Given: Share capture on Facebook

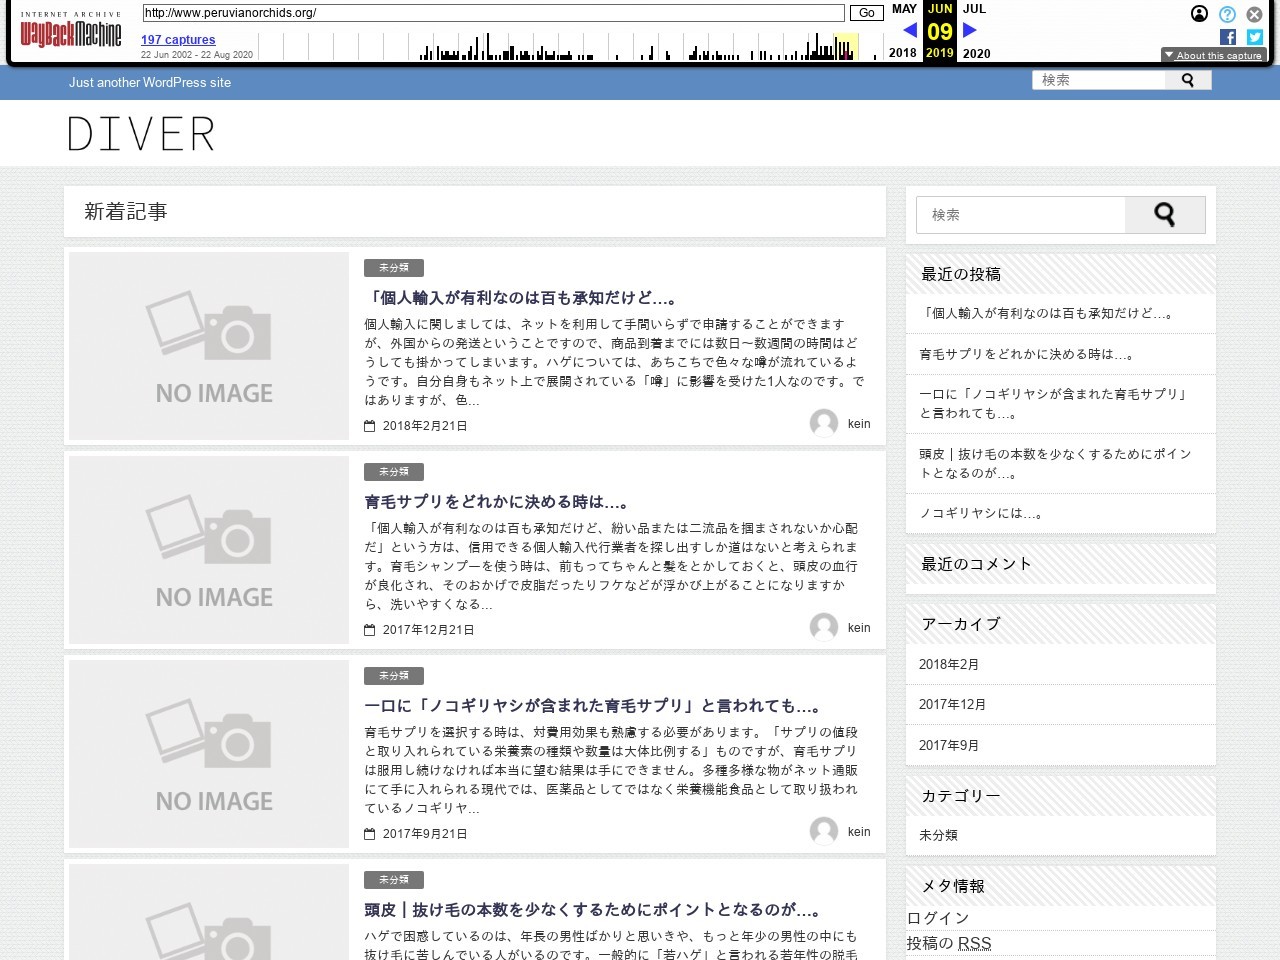Looking at the screenshot, I should tap(1228, 37).
